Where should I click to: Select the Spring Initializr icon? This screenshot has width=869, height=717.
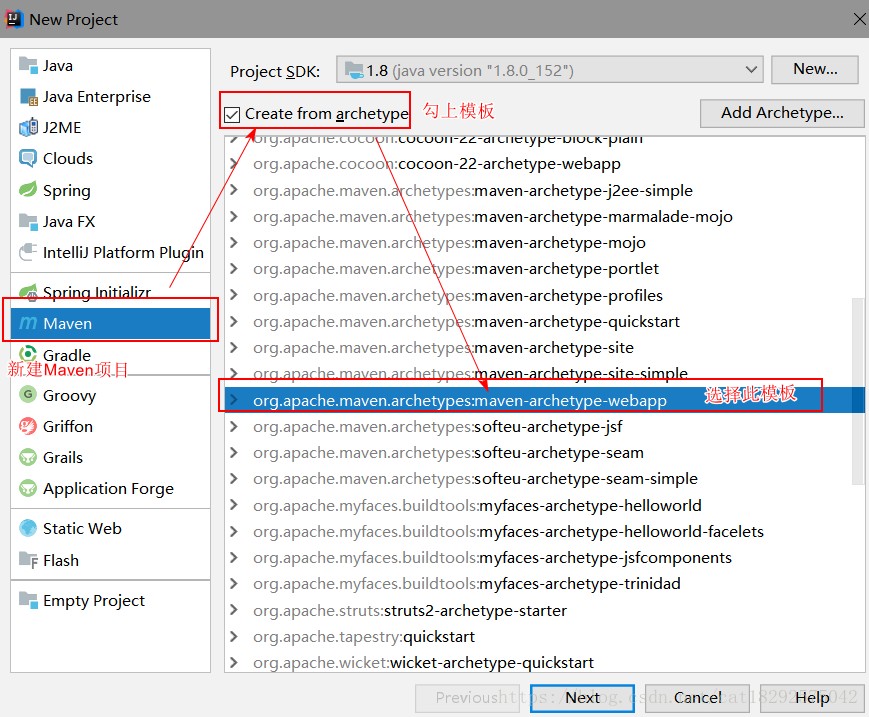point(28,291)
